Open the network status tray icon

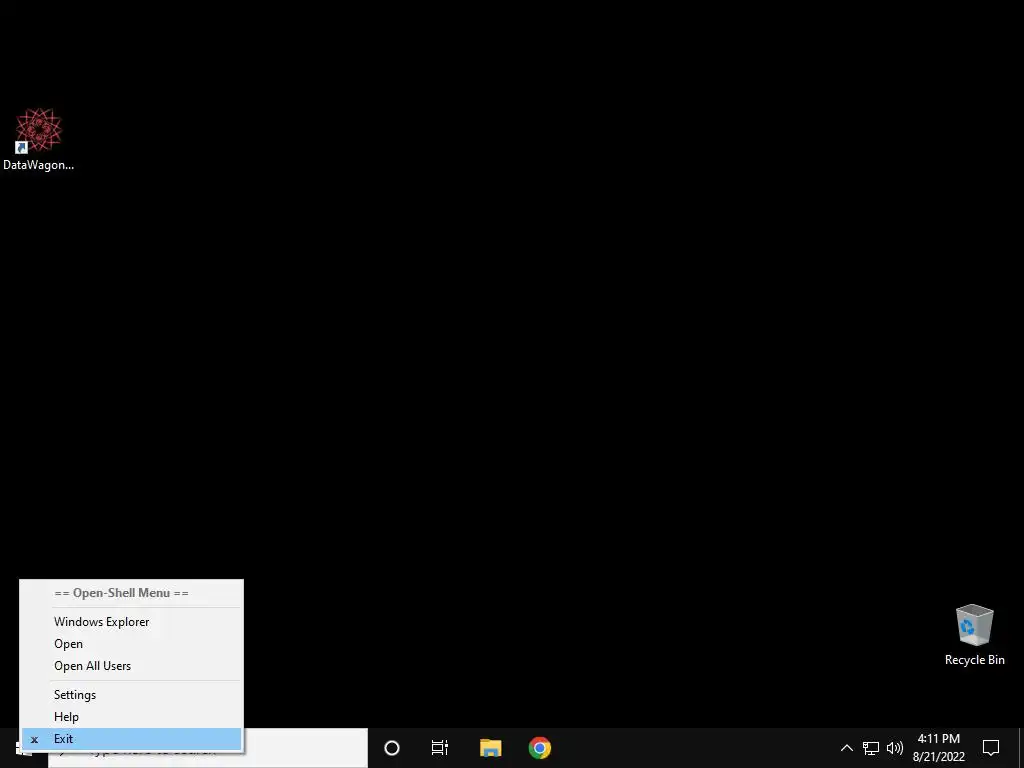pos(871,748)
